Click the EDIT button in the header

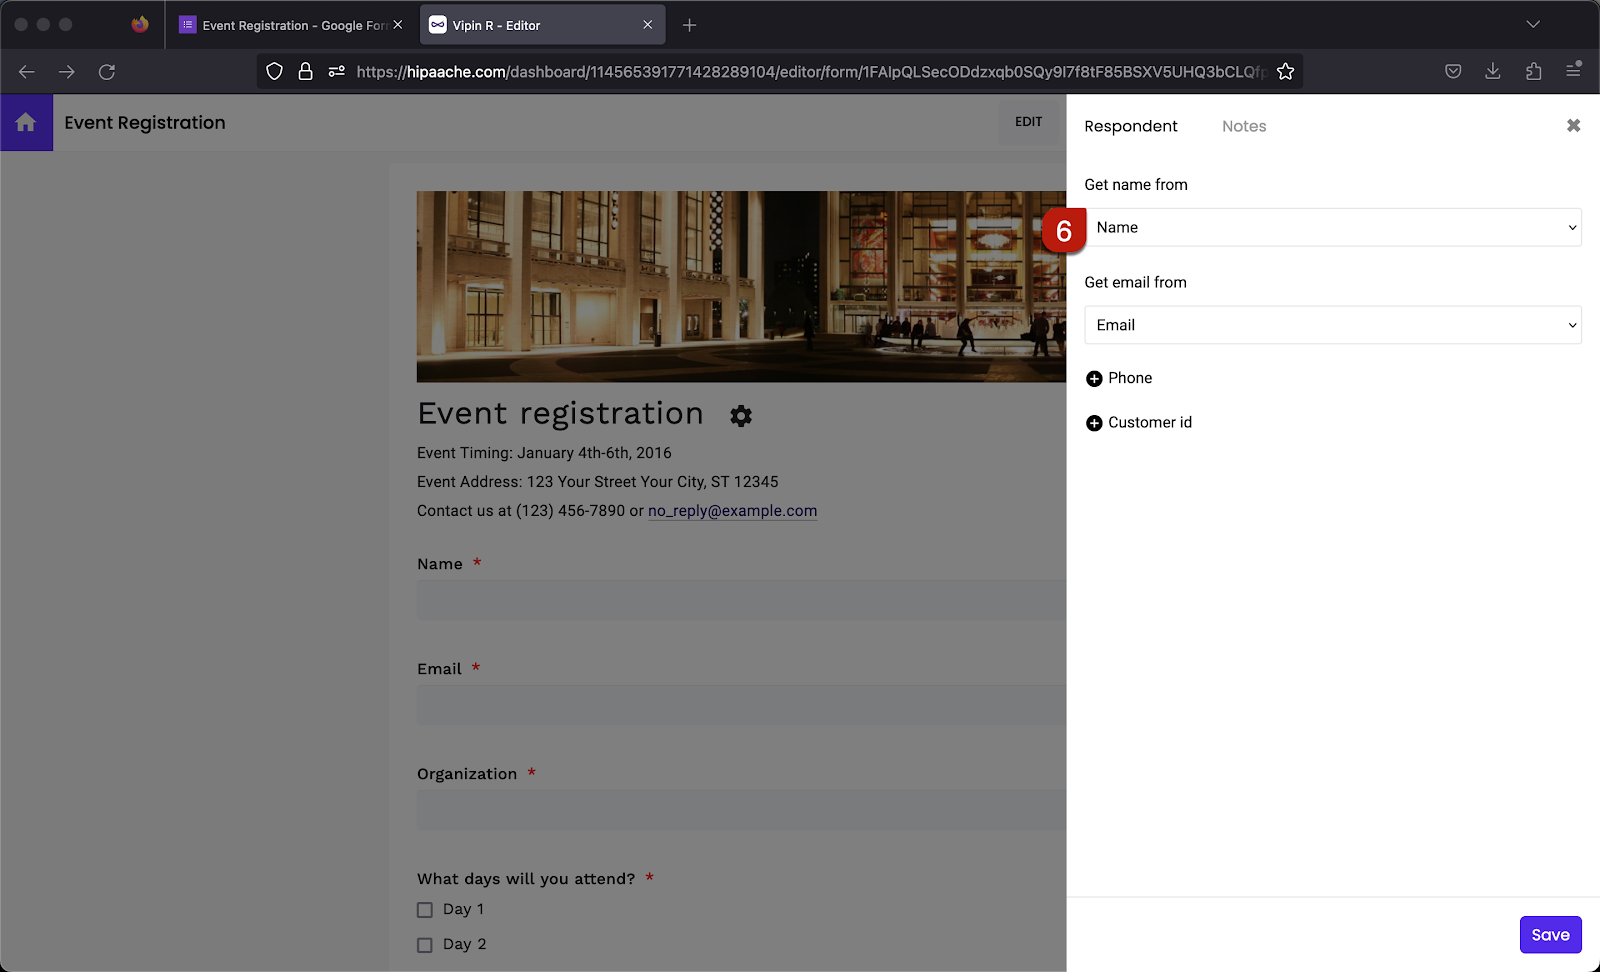(x=1028, y=121)
